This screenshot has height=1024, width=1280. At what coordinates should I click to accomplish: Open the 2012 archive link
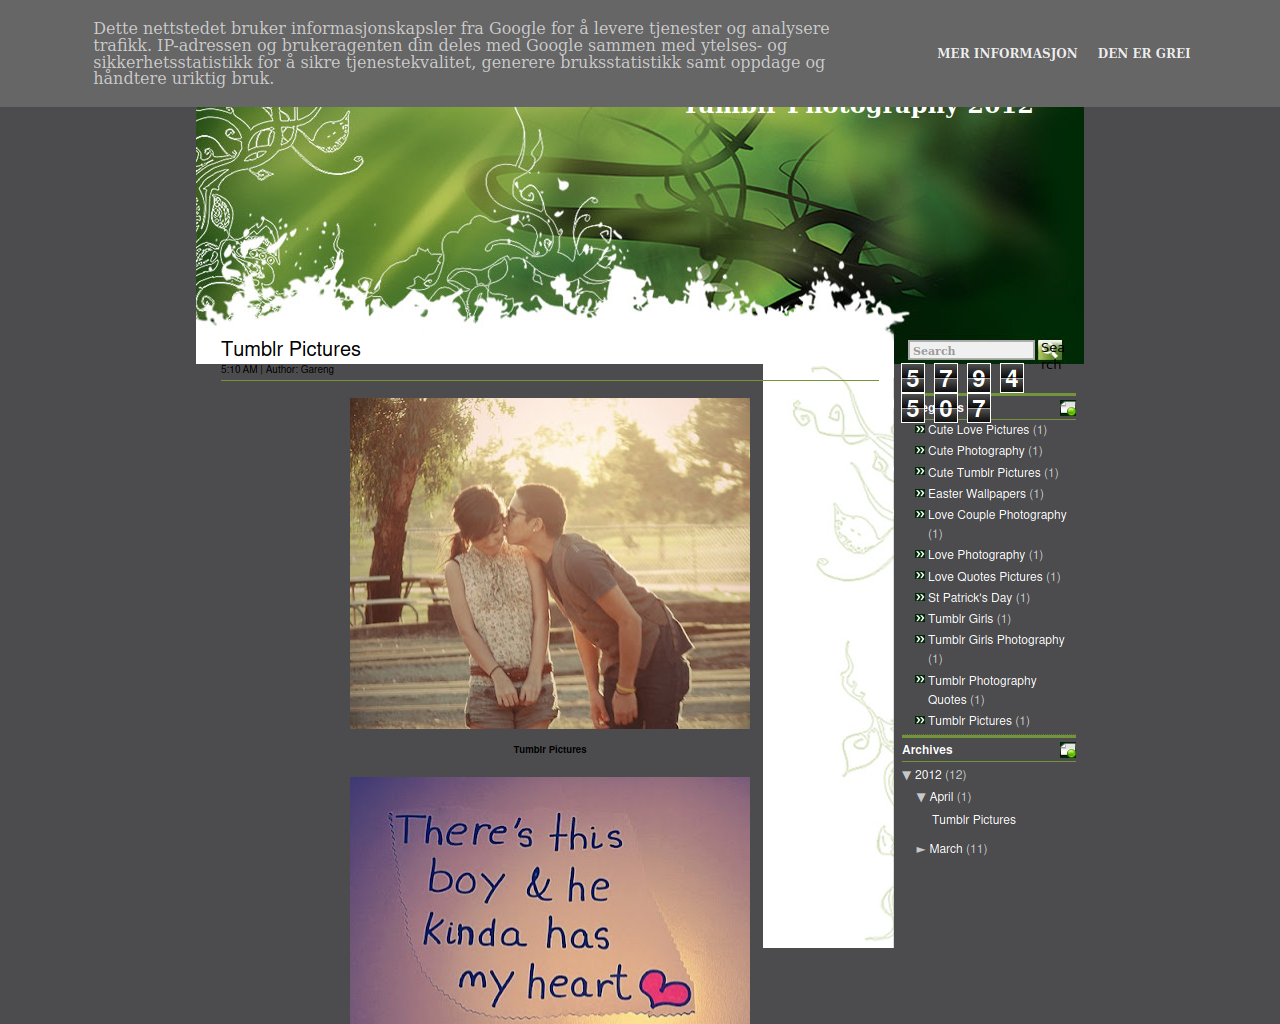(x=928, y=775)
